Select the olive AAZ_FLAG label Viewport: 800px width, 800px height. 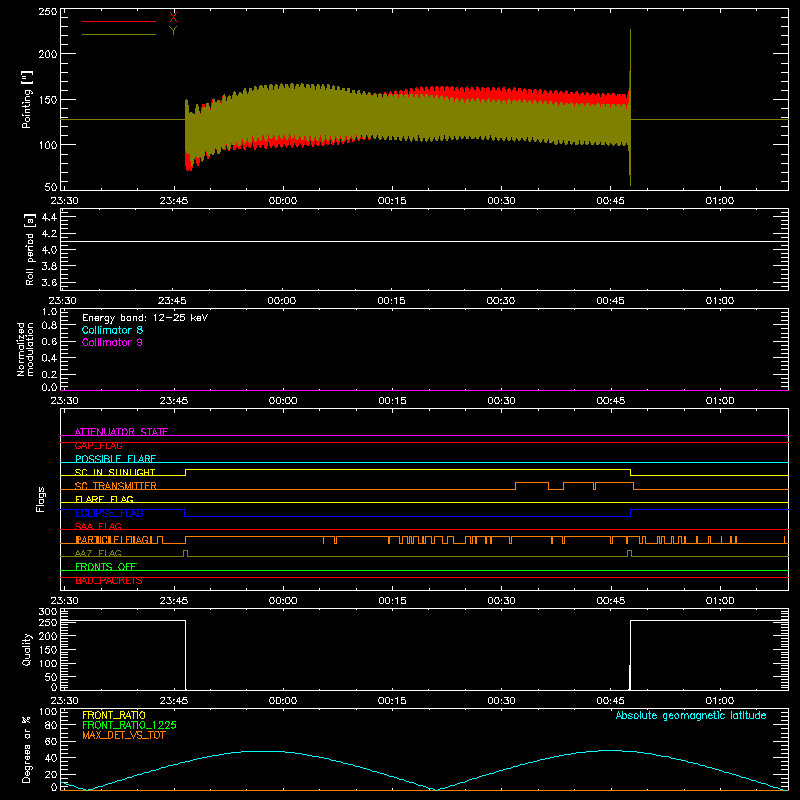pos(98,553)
